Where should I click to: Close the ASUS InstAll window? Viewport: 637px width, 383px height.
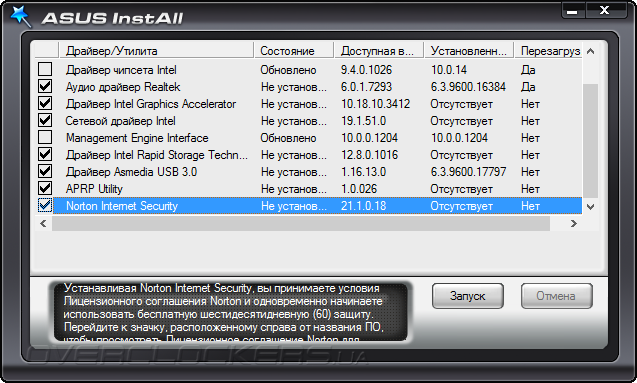click(x=605, y=10)
